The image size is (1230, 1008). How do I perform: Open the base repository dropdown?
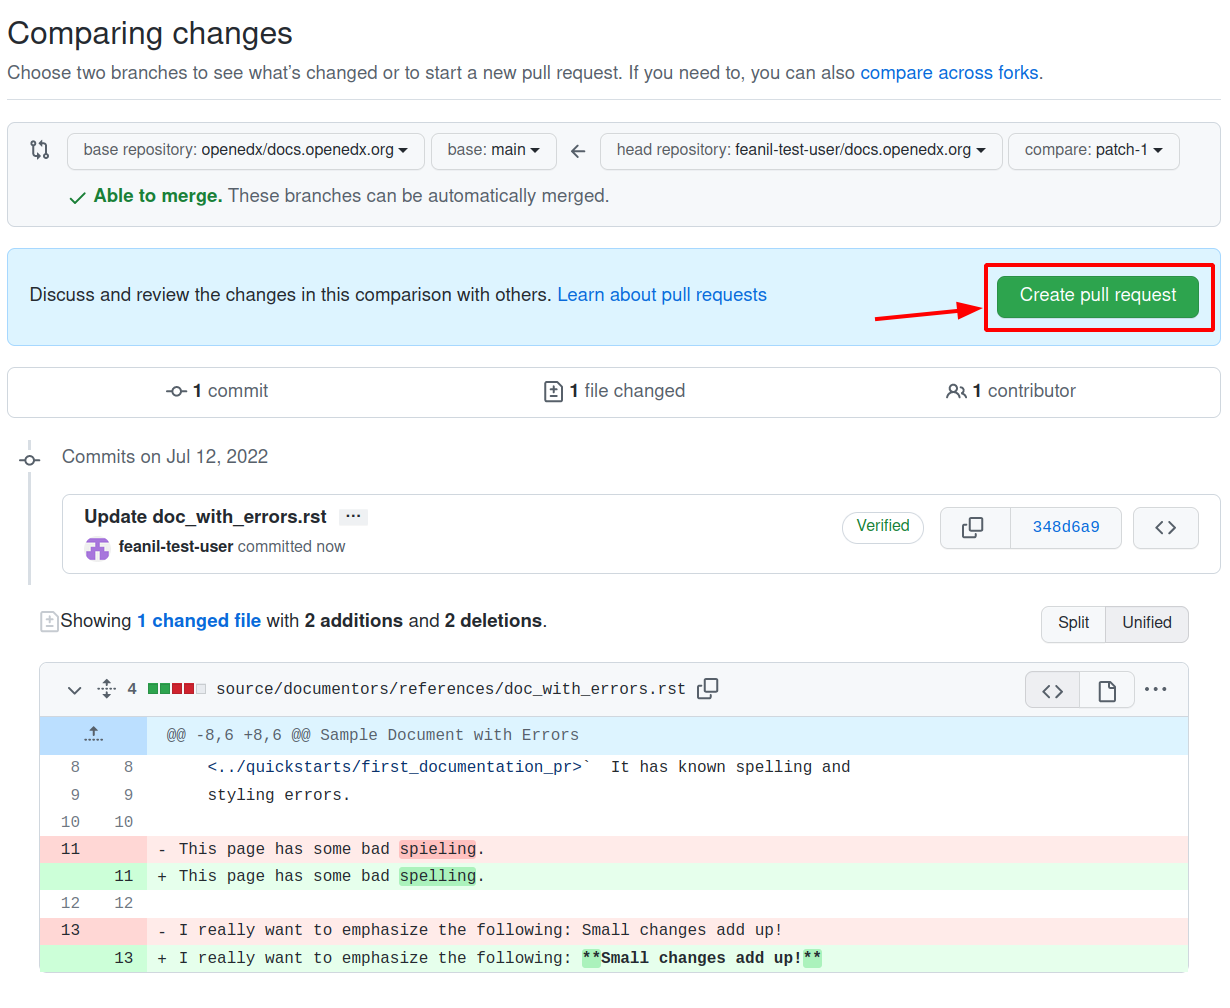pos(245,151)
